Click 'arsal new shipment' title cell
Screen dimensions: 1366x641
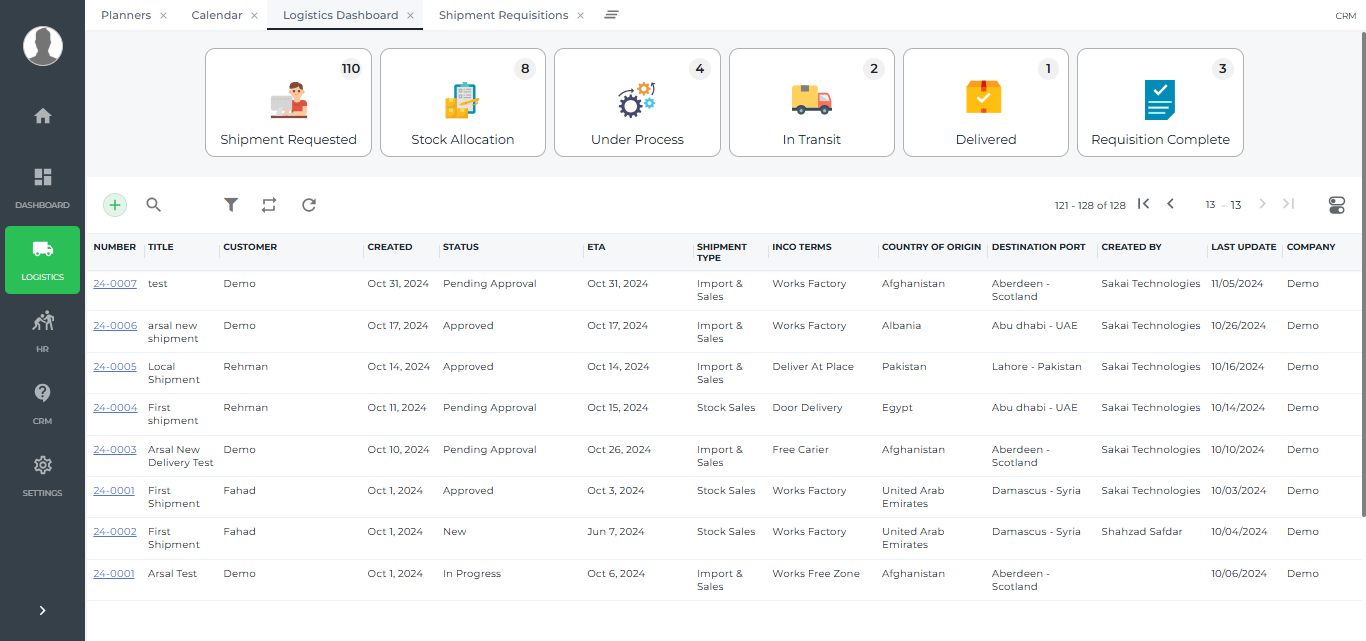(173, 332)
